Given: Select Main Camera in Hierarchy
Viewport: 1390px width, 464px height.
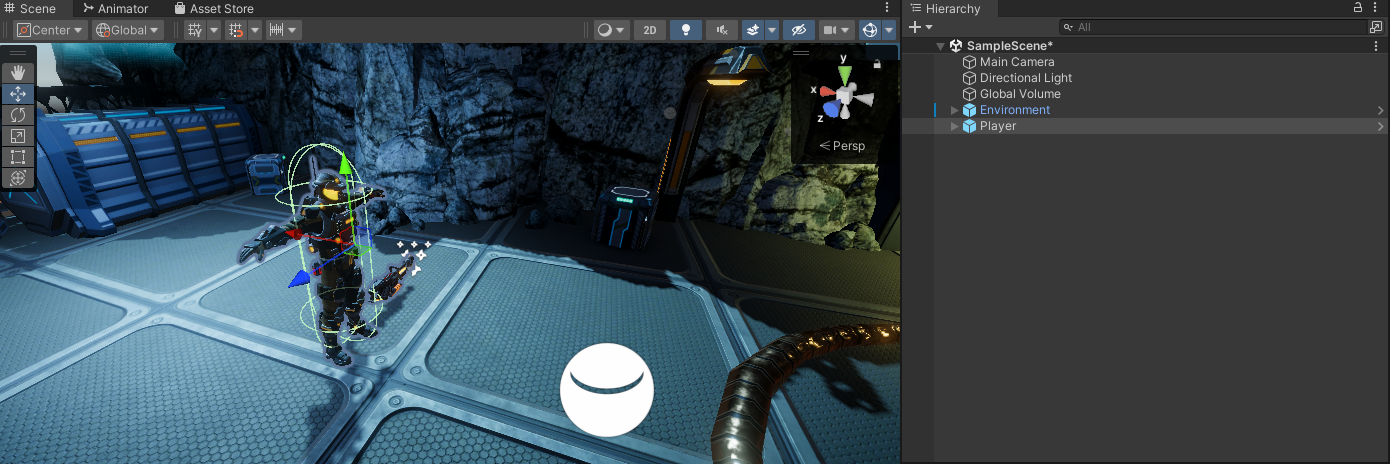Looking at the screenshot, I should pos(1017,62).
